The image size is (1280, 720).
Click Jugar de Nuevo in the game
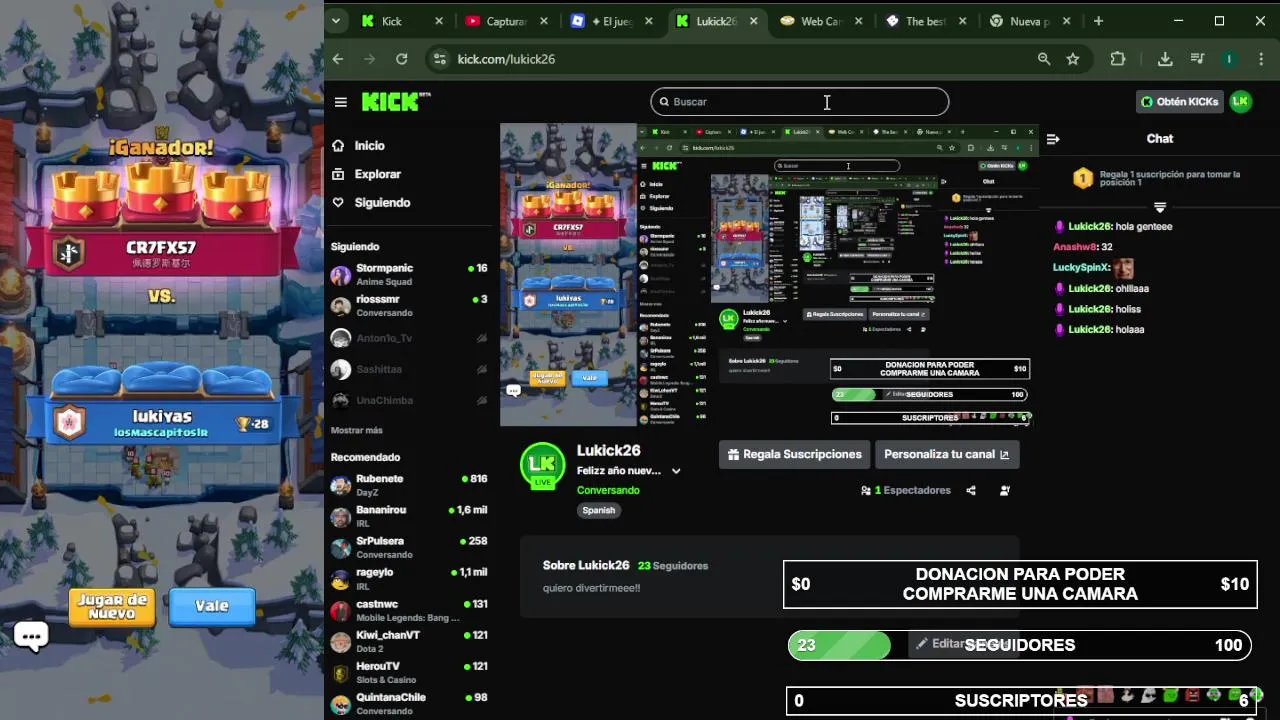point(112,607)
